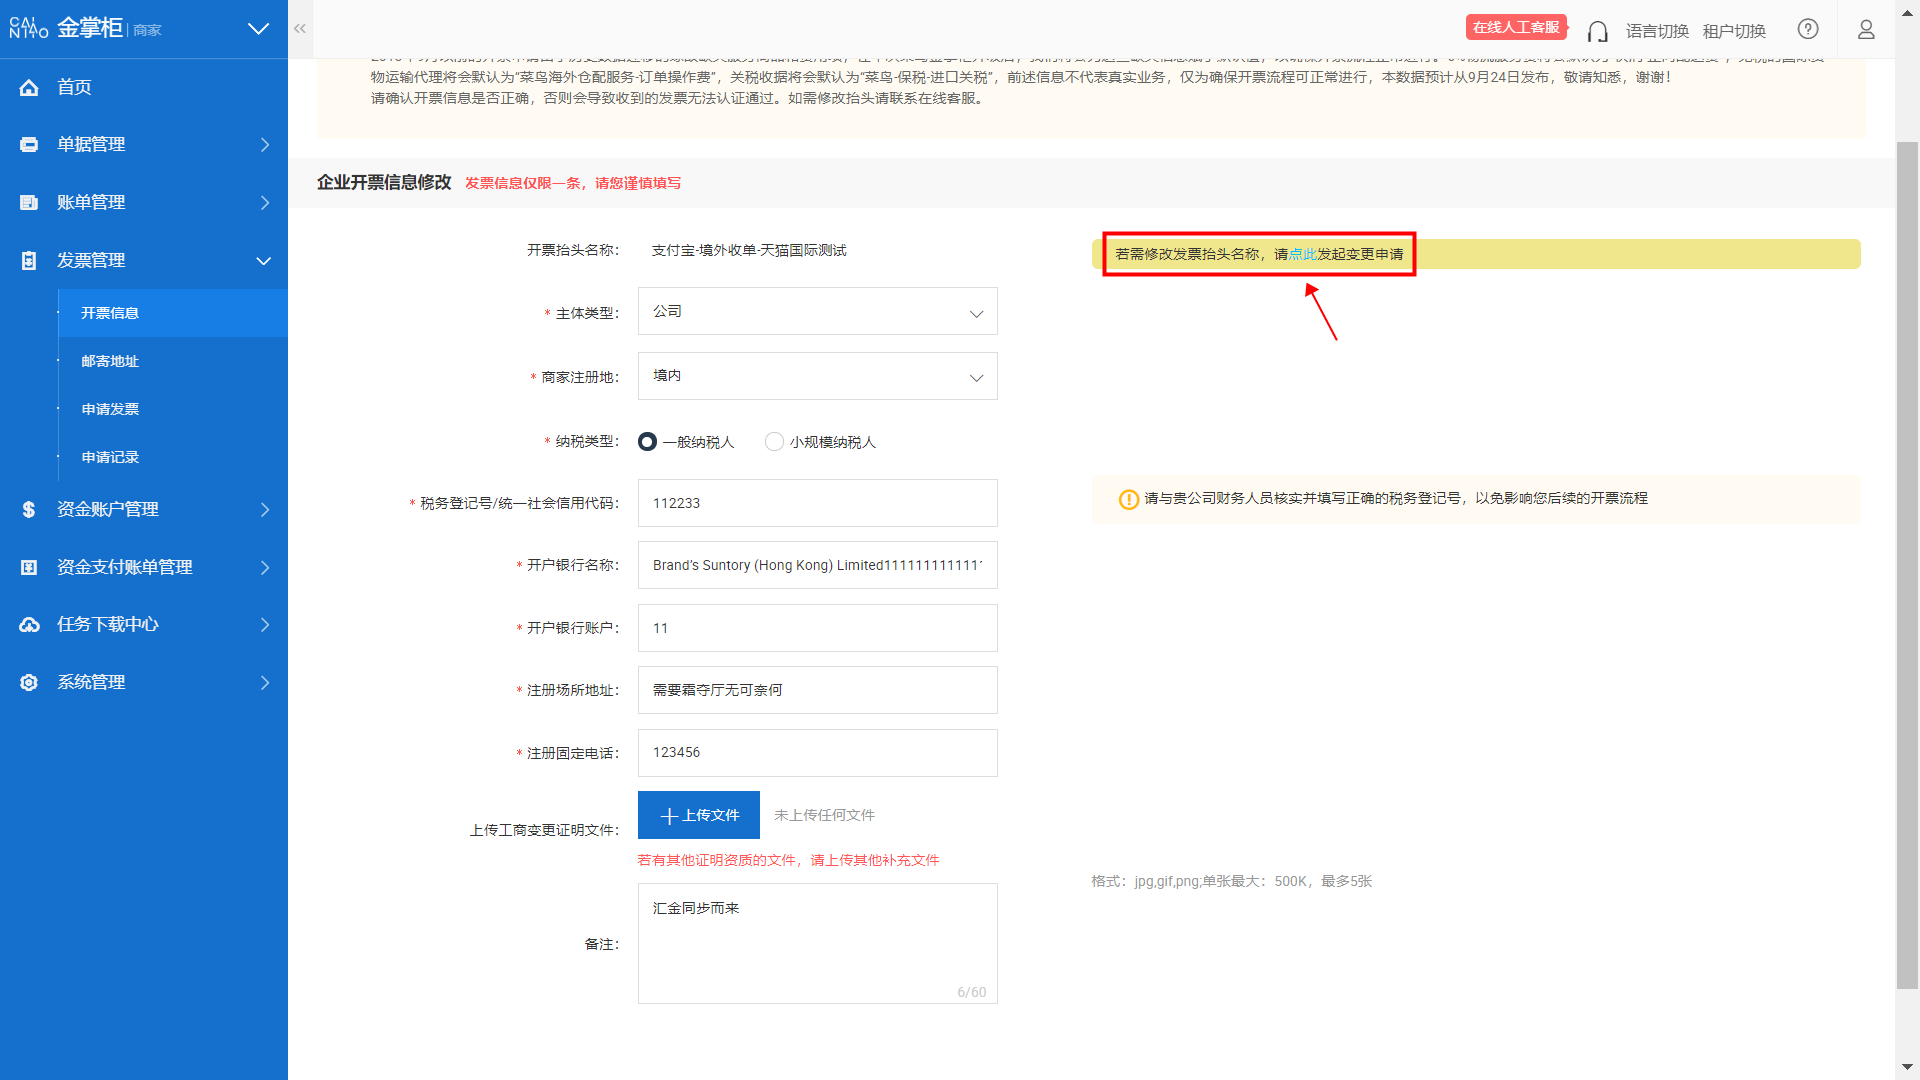Image resolution: width=1920 pixels, height=1080 pixels.
Task: Click the 开户银行名称 input field
Action: [818, 566]
